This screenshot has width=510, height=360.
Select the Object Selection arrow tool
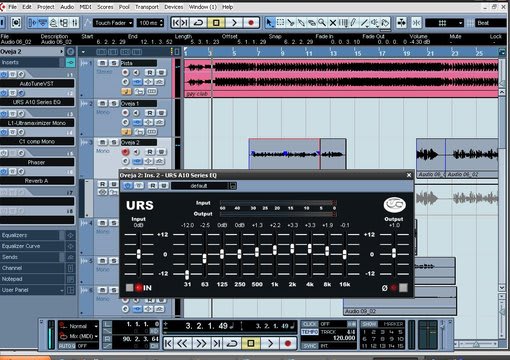(x=269, y=23)
